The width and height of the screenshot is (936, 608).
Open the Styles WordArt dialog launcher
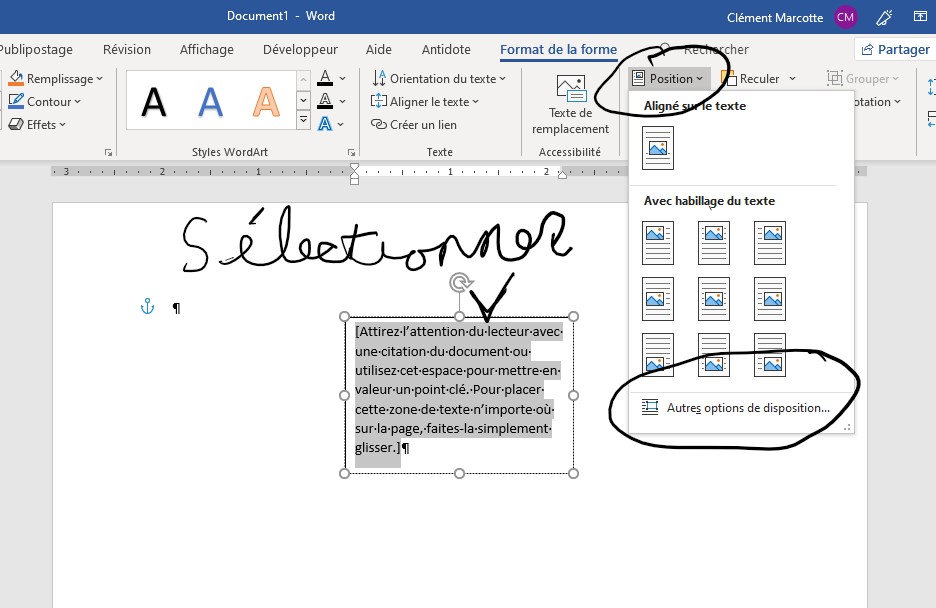[351, 152]
